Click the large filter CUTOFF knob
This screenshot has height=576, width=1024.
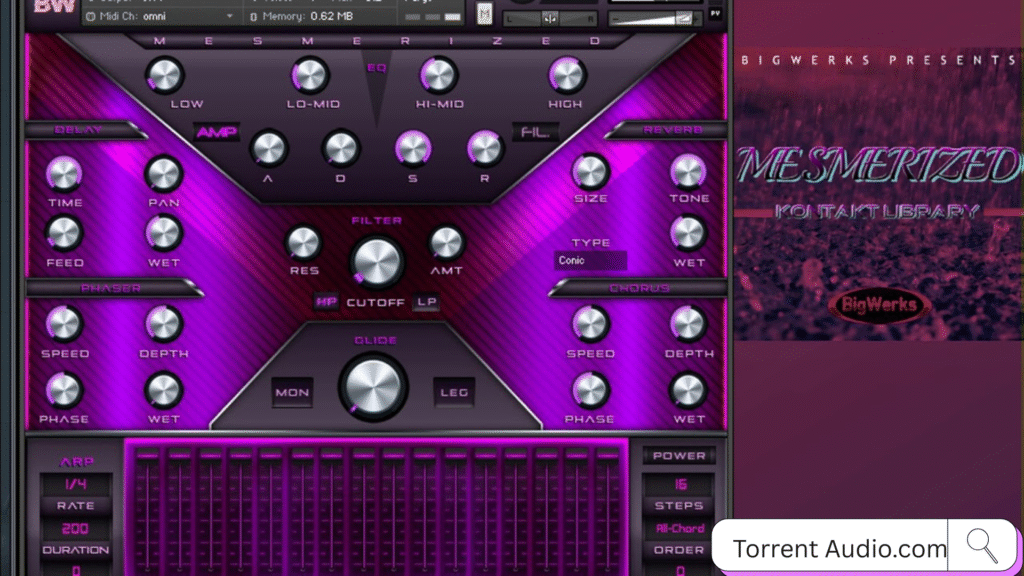(x=377, y=262)
